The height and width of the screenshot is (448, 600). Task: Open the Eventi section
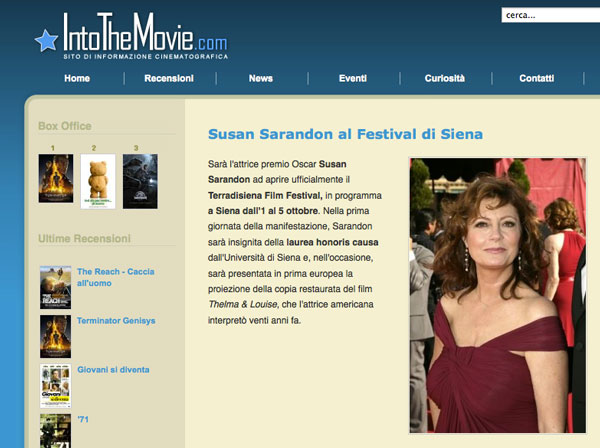point(353,78)
